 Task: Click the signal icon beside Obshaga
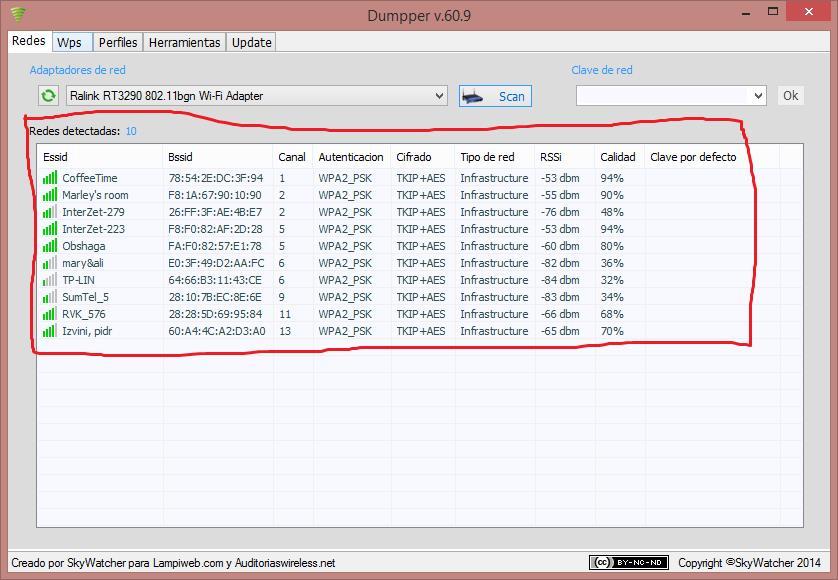click(50, 246)
